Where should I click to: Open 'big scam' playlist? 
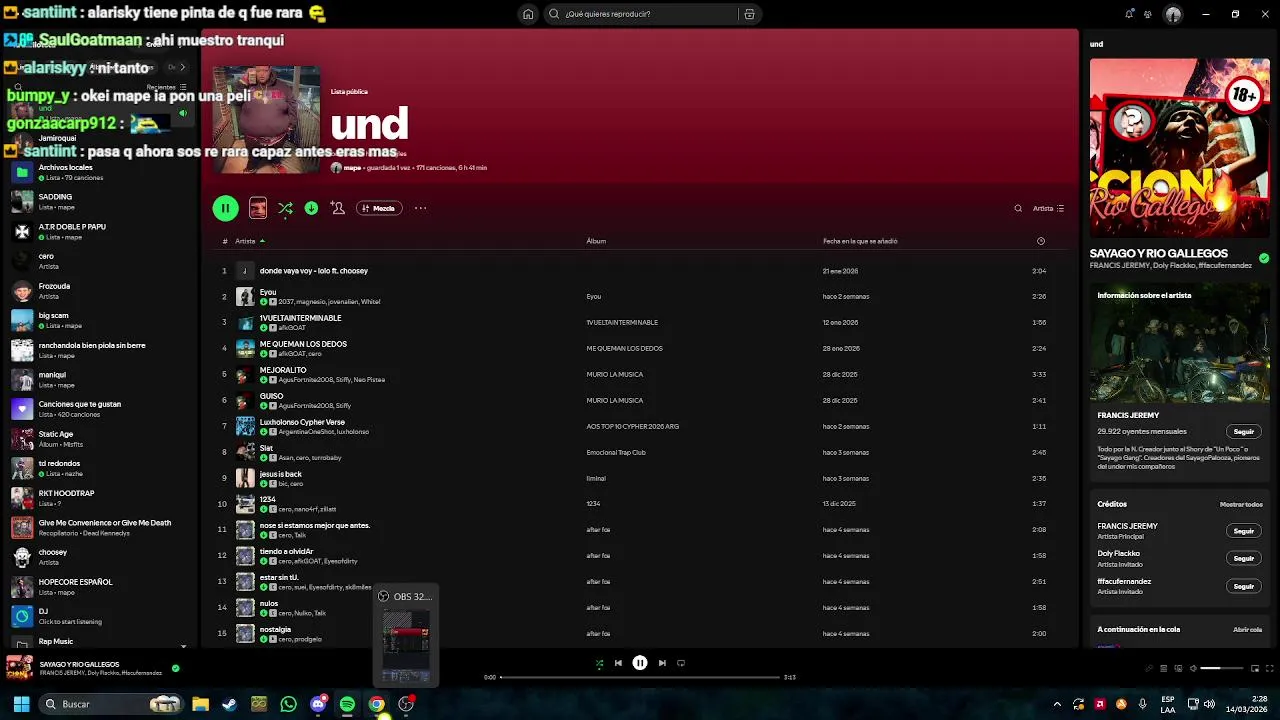click(100, 320)
